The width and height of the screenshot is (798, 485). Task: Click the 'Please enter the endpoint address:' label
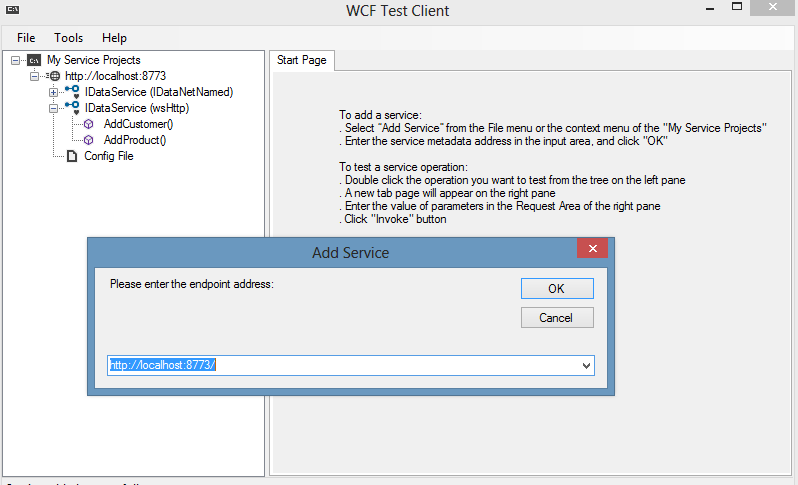(x=192, y=284)
